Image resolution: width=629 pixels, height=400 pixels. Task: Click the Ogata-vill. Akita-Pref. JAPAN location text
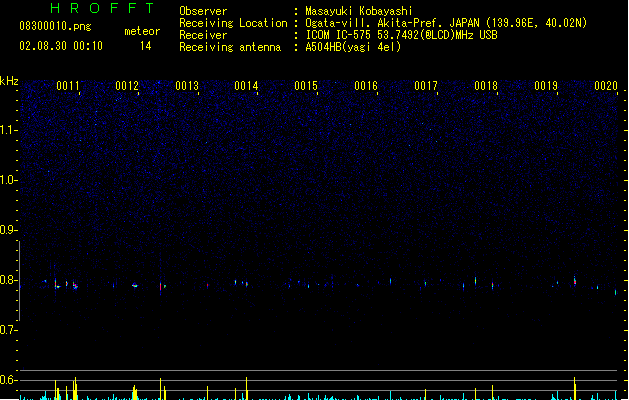tap(446, 23)
